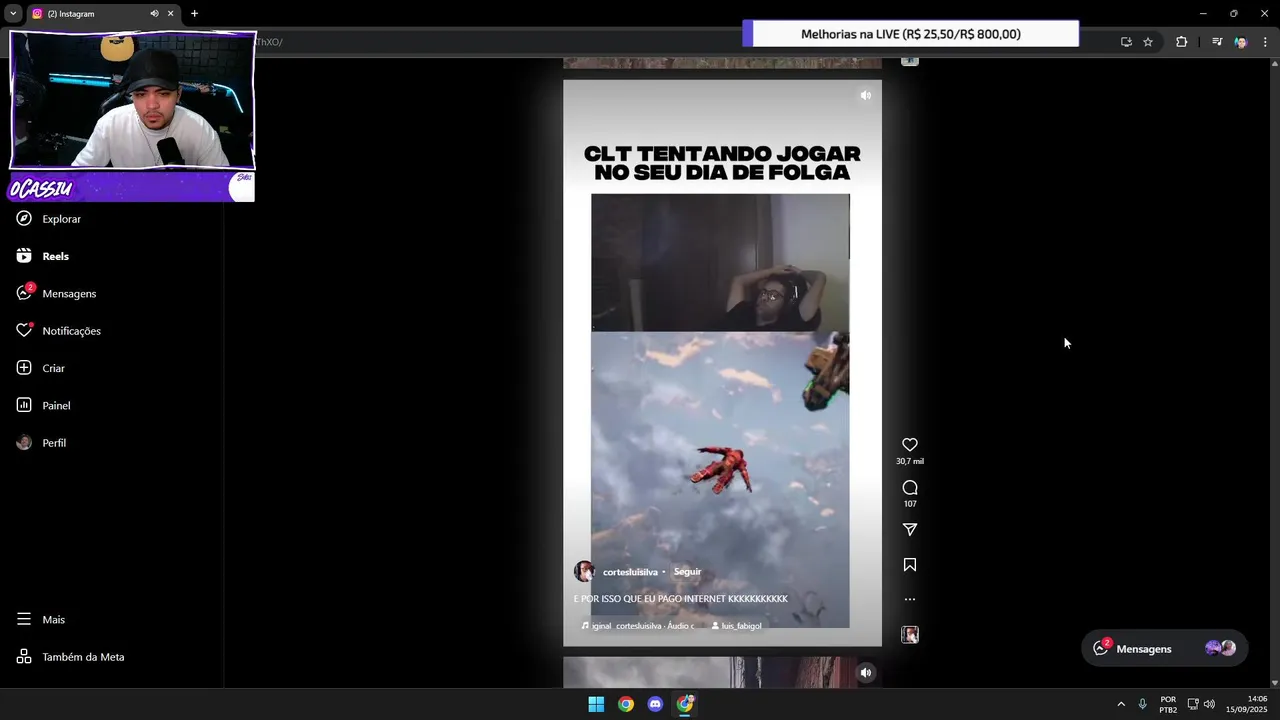Expand the Mais menu
The image size is (1280, 720).
pyautogui.click(x=53, y=620)
